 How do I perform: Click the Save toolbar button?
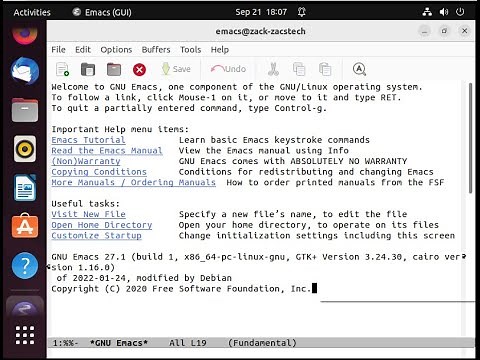pyautogui.click(x=176, y=69)
